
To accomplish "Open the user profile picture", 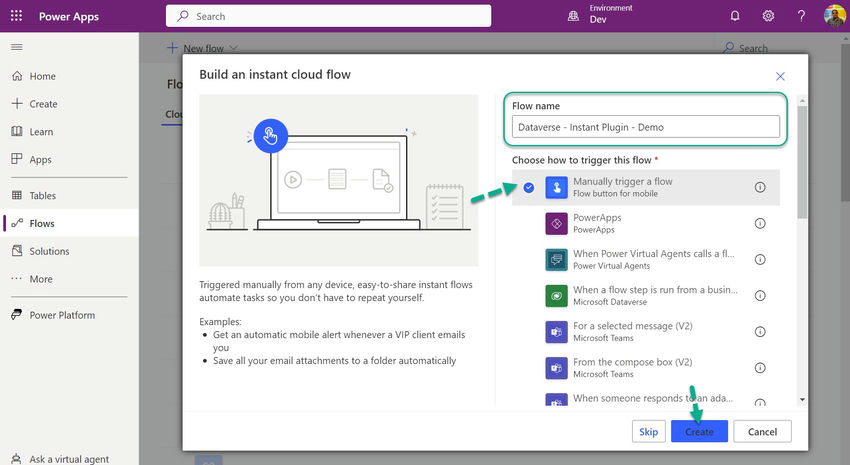I will pos(834,16).
